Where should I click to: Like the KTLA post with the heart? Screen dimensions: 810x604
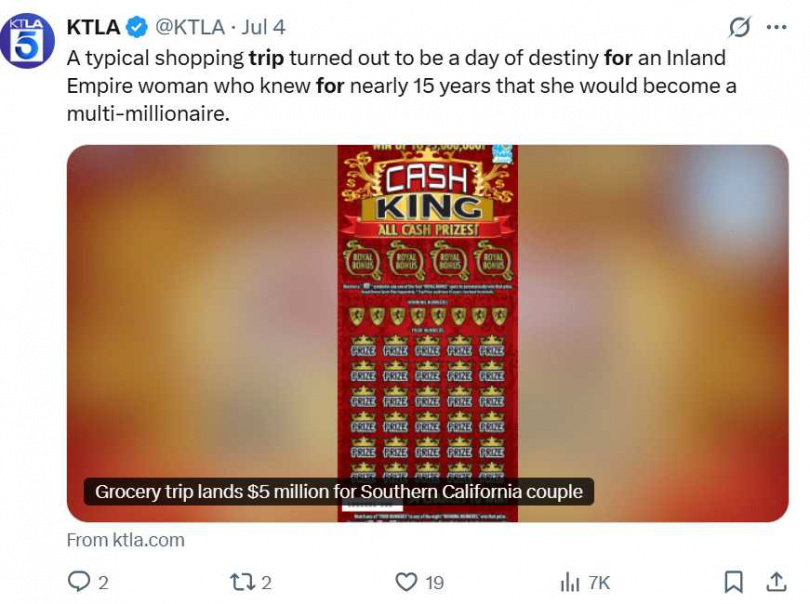[x=405, y=581]
